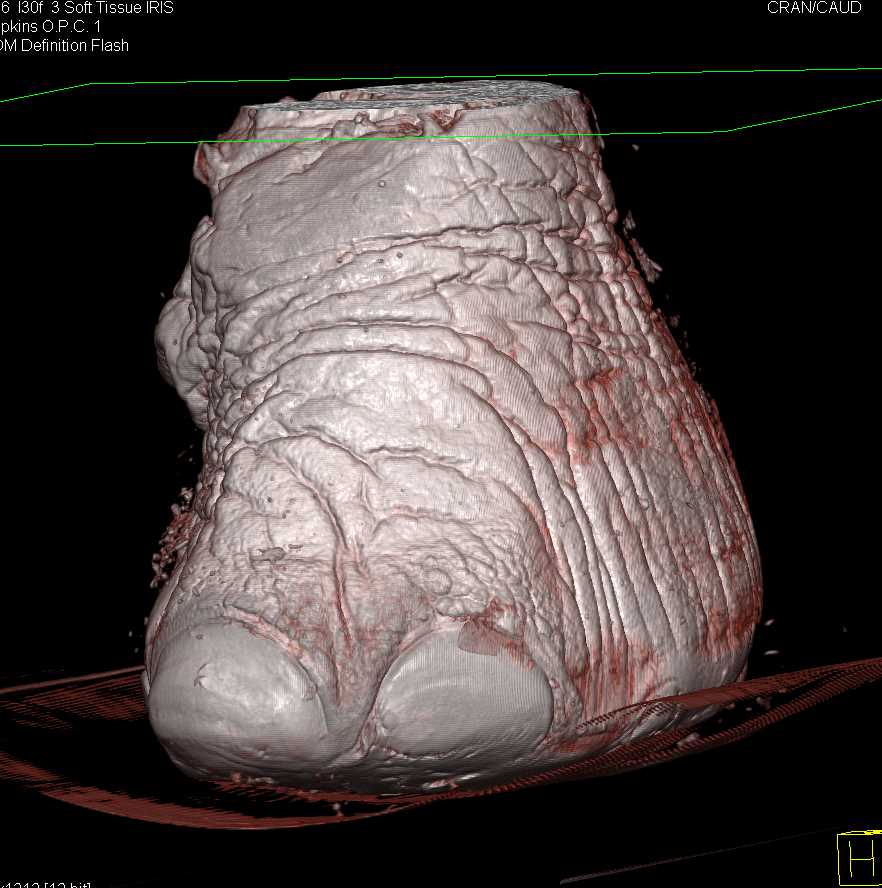Select the CRAN/CAUD orientation indicator
Viewport: 882px width, 888px height.
[x=814, y=8]
